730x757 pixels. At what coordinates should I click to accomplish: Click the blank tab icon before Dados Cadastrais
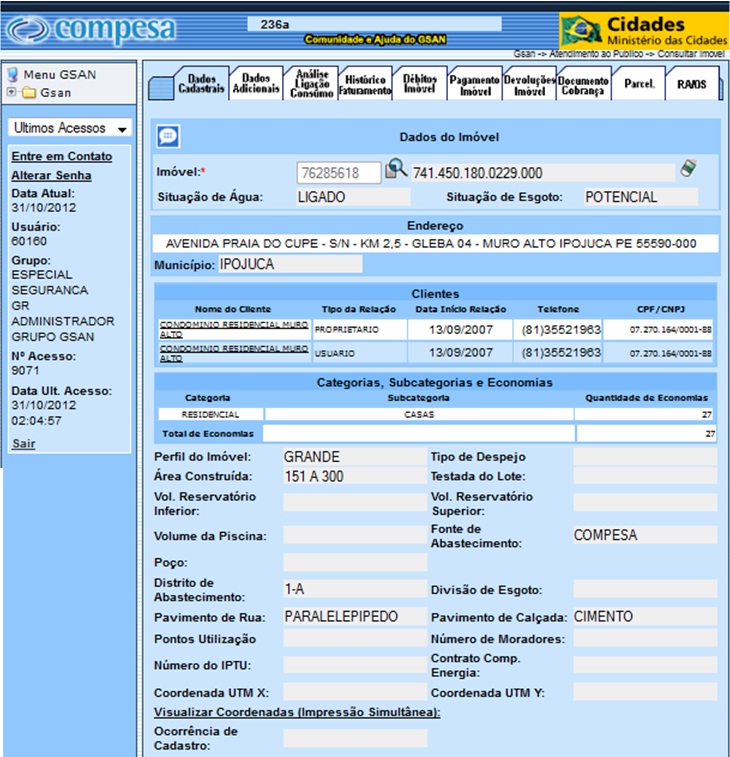point(161,87)
